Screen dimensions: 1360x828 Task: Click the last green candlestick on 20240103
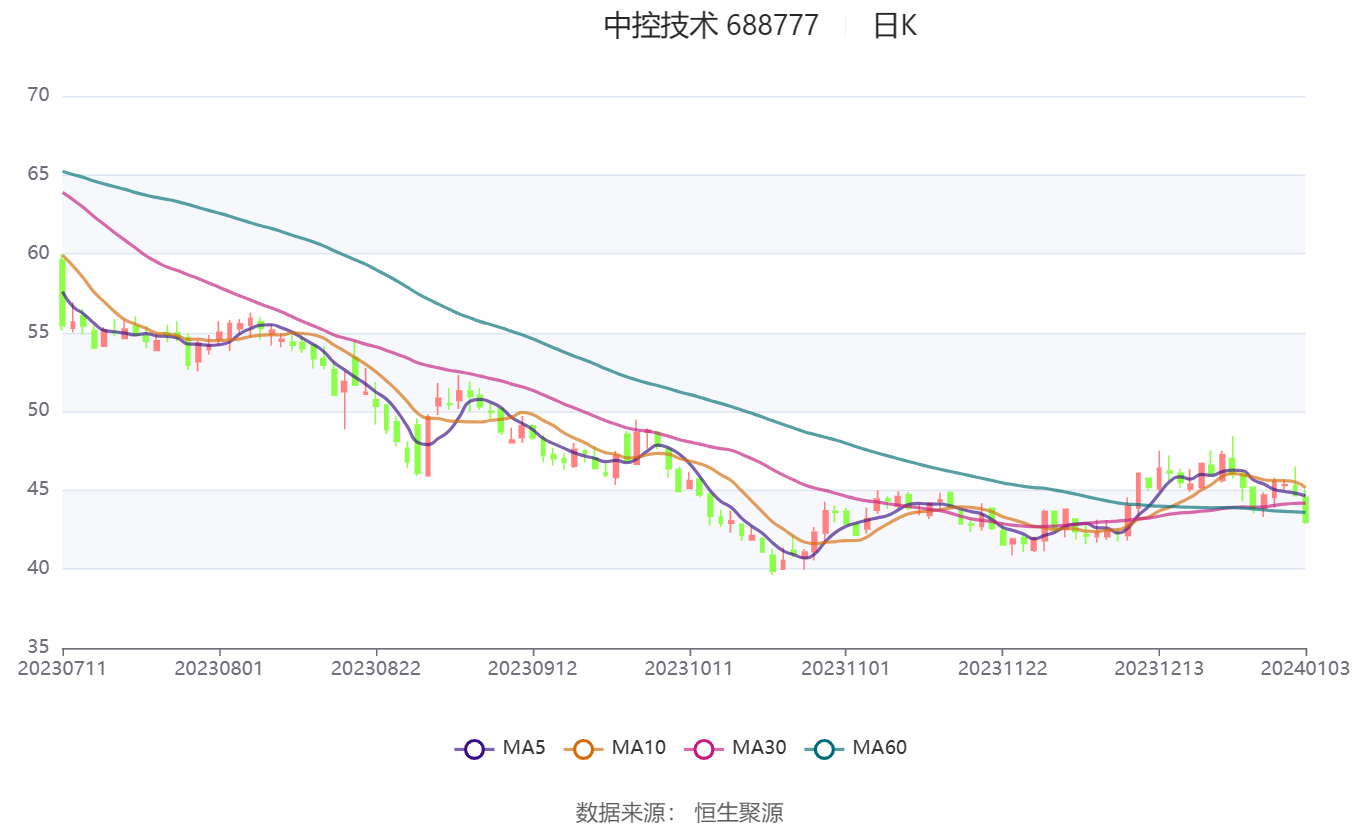(x=1306, y=509)
